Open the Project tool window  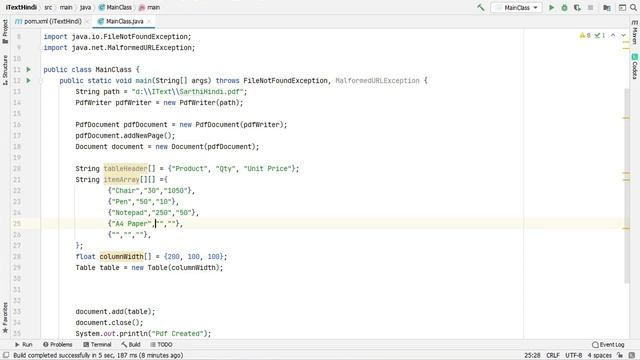click(x=5, y=32)
